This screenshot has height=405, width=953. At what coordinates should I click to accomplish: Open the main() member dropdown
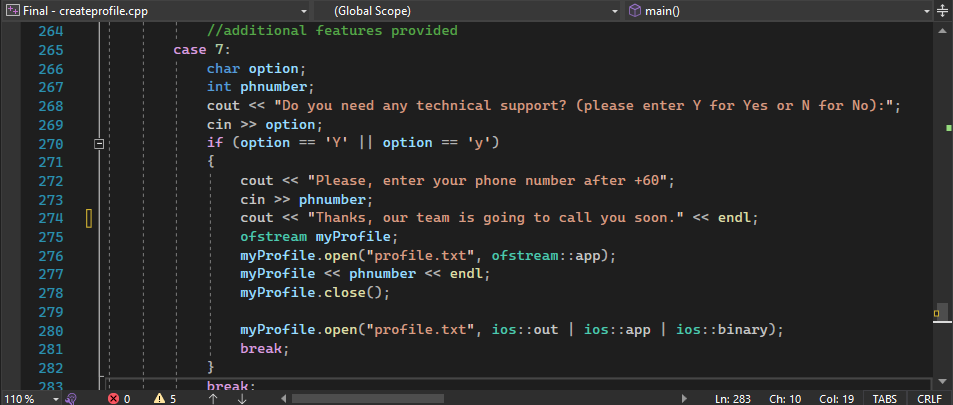pyautogui.click(x=778, y=11)
